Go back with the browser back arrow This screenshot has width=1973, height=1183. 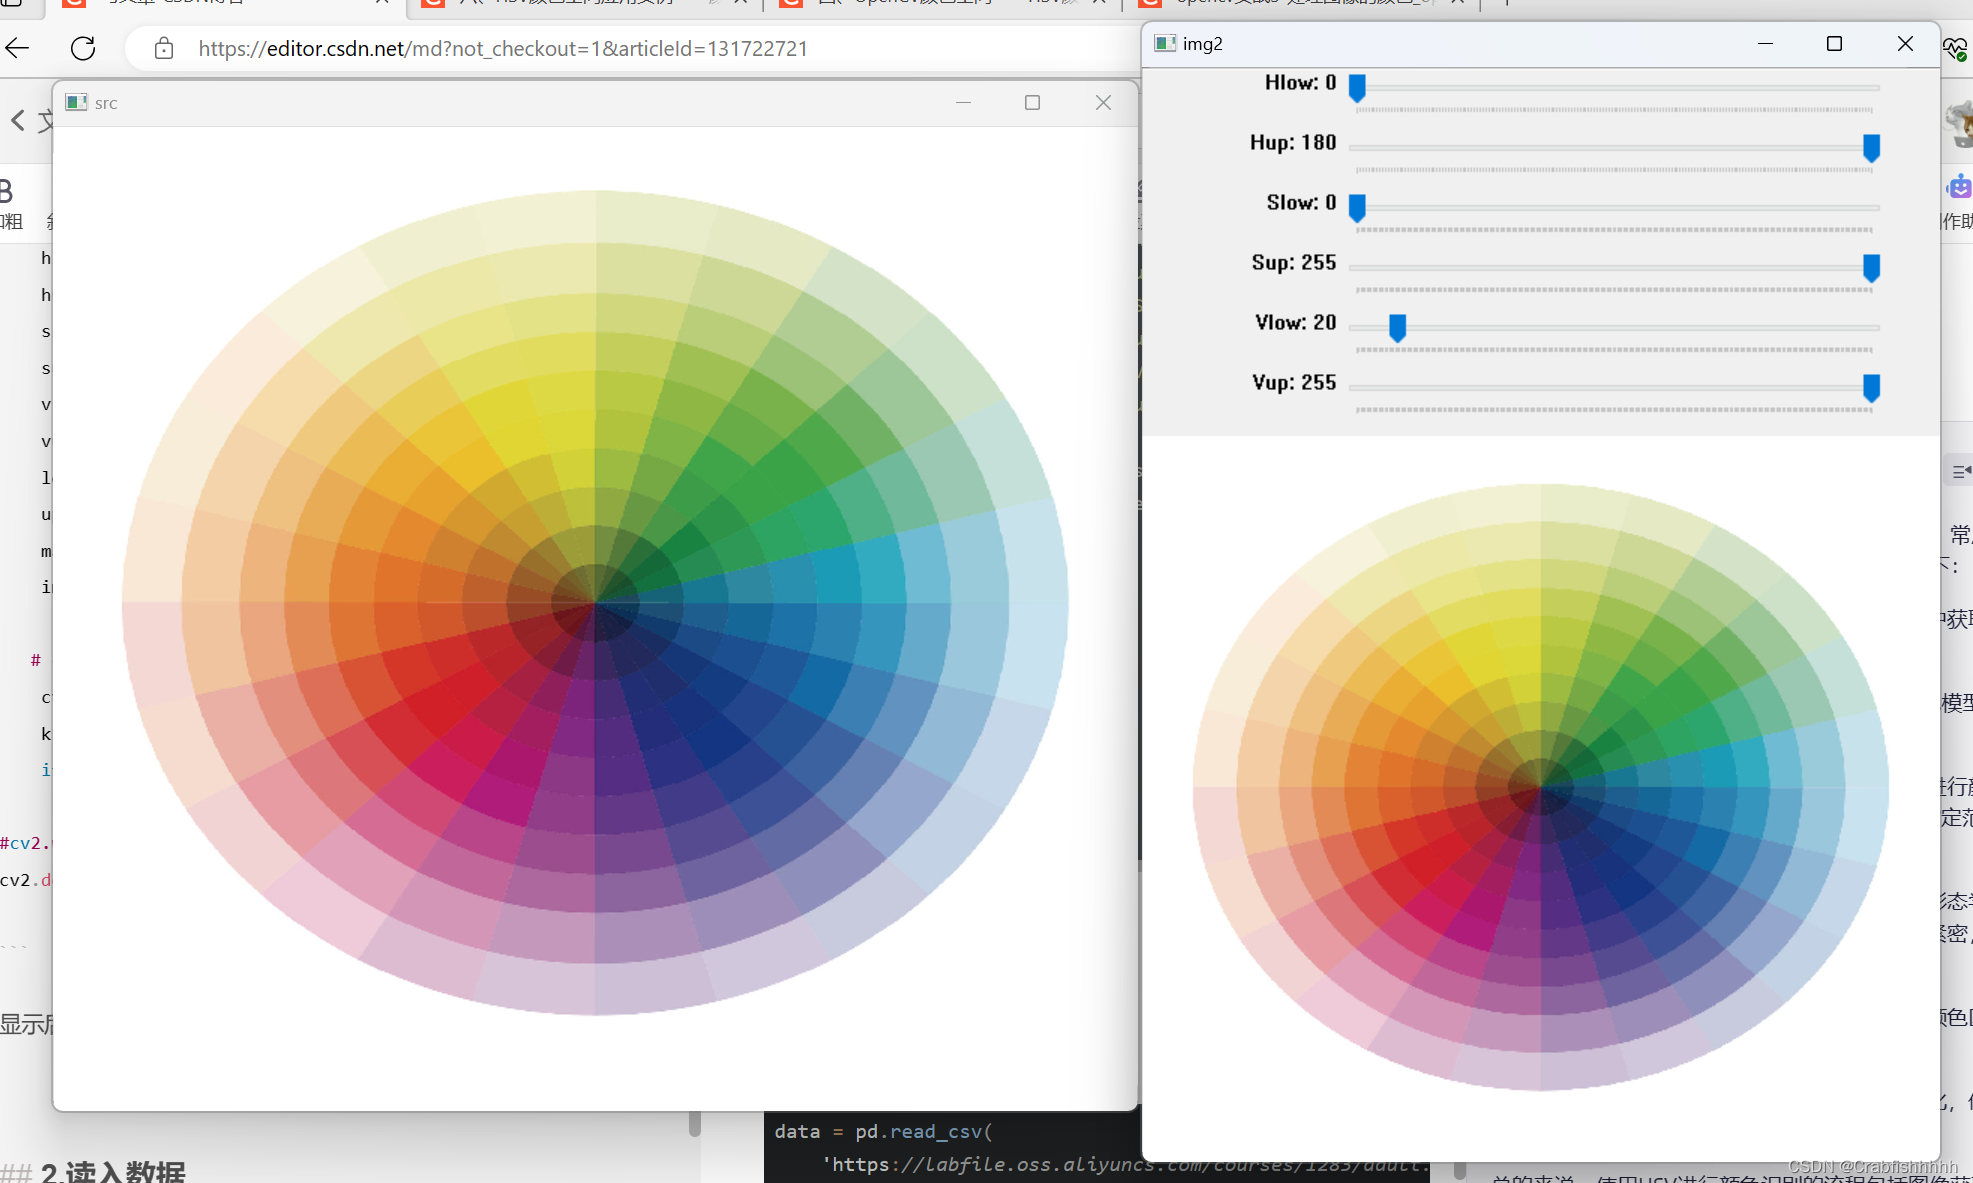[x=17, y=47]
